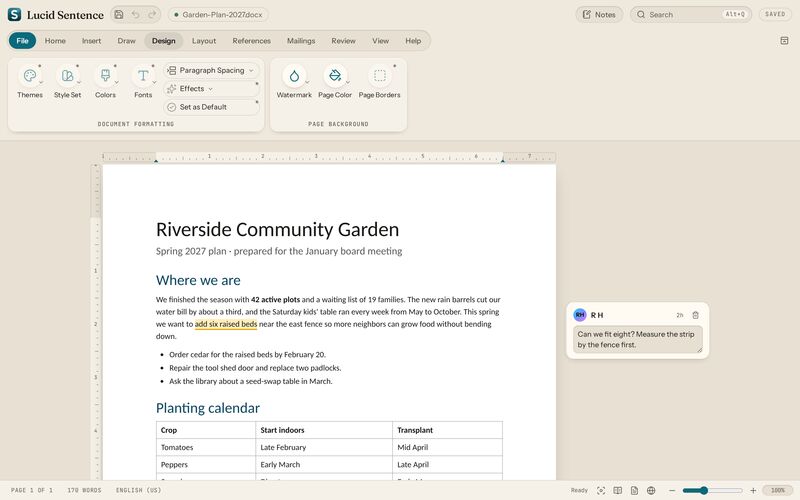This screenshot has height=500, width=800.
Task: Zoom out with the minus icon
Action: (x=672, y=490)
